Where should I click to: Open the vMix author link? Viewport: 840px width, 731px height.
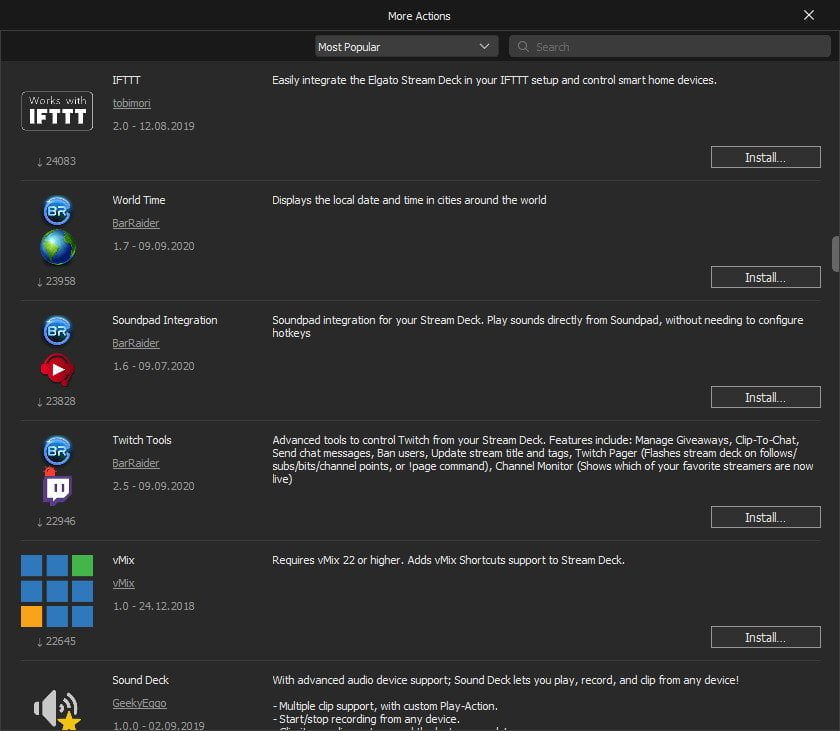click(123, 583)
